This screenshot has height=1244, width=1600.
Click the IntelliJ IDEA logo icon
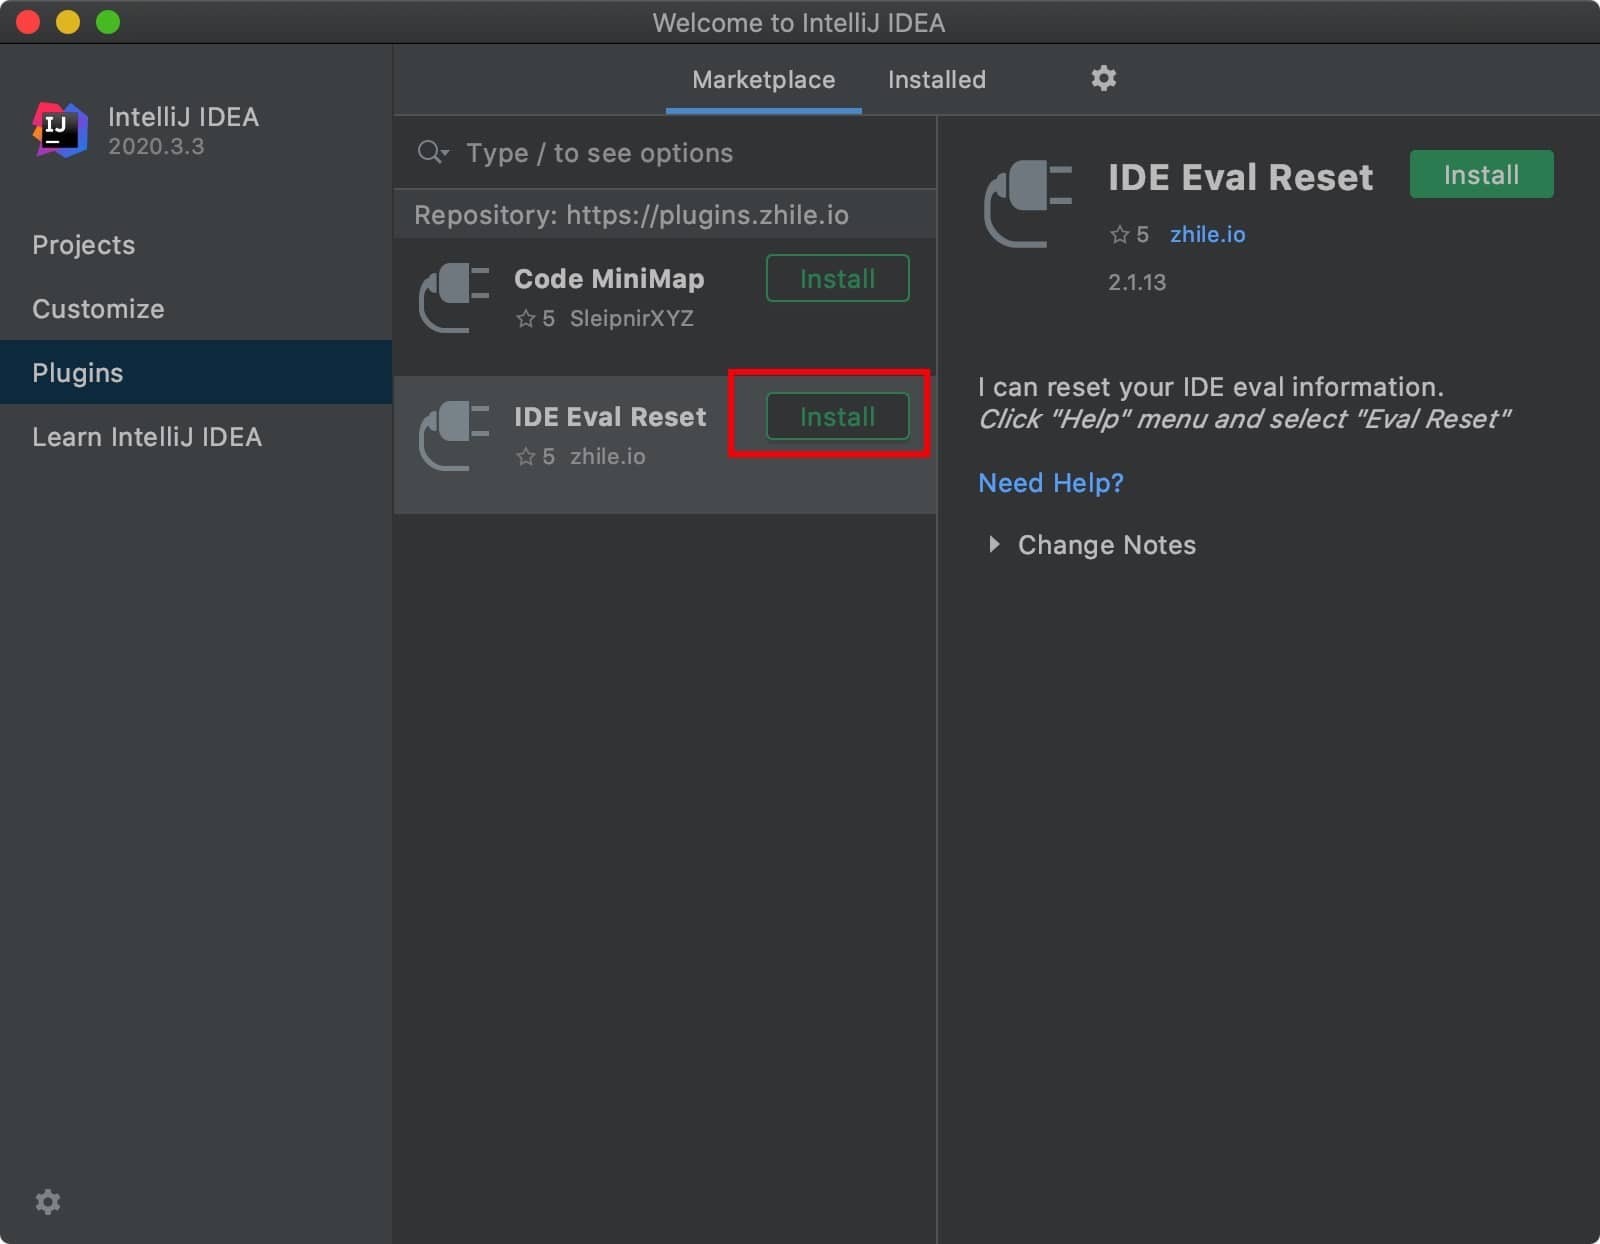click(x=60, y=130)
